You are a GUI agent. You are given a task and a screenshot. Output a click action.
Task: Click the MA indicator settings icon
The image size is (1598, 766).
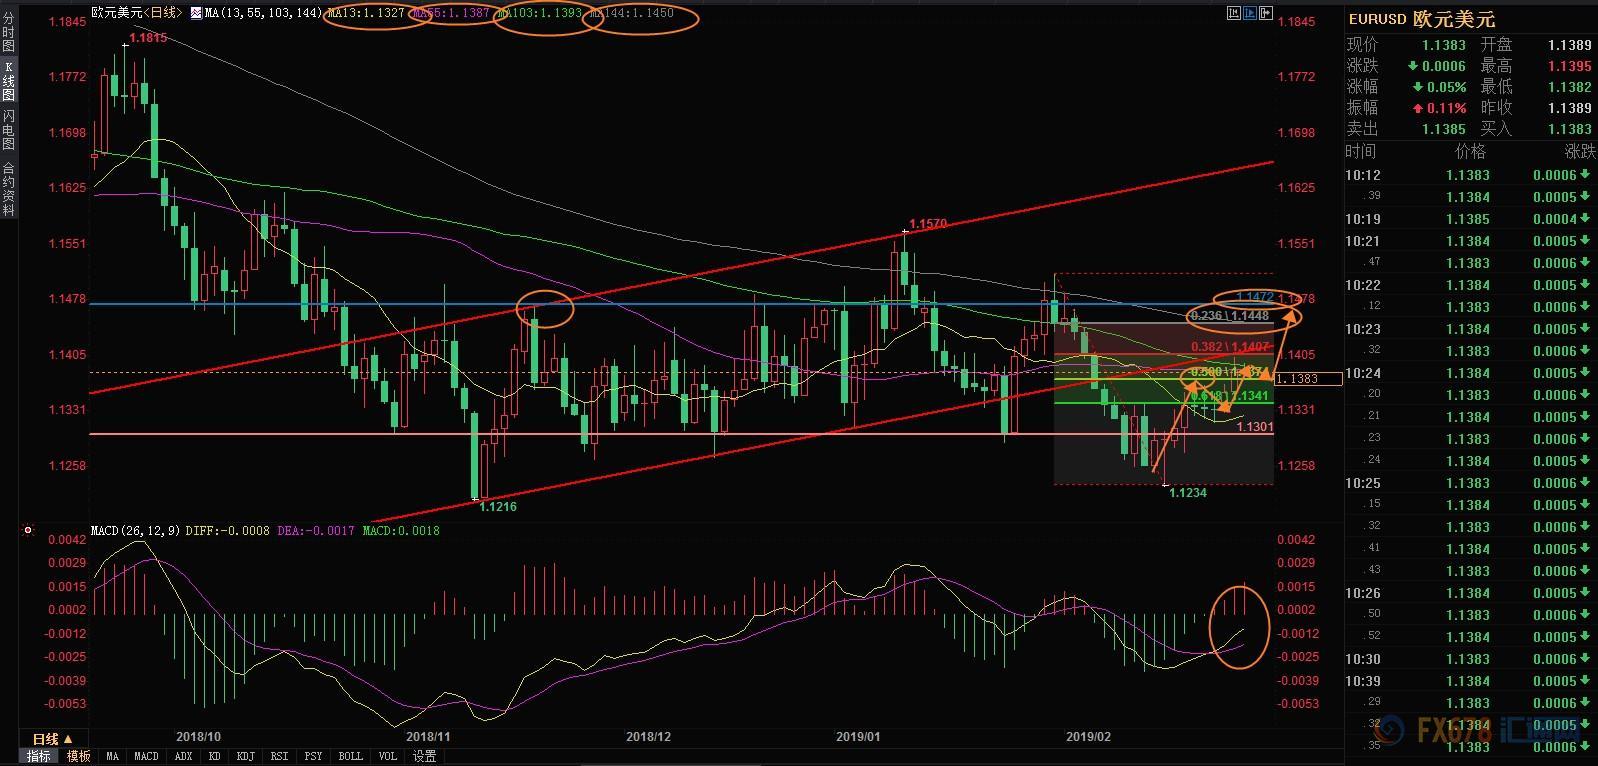196,13
